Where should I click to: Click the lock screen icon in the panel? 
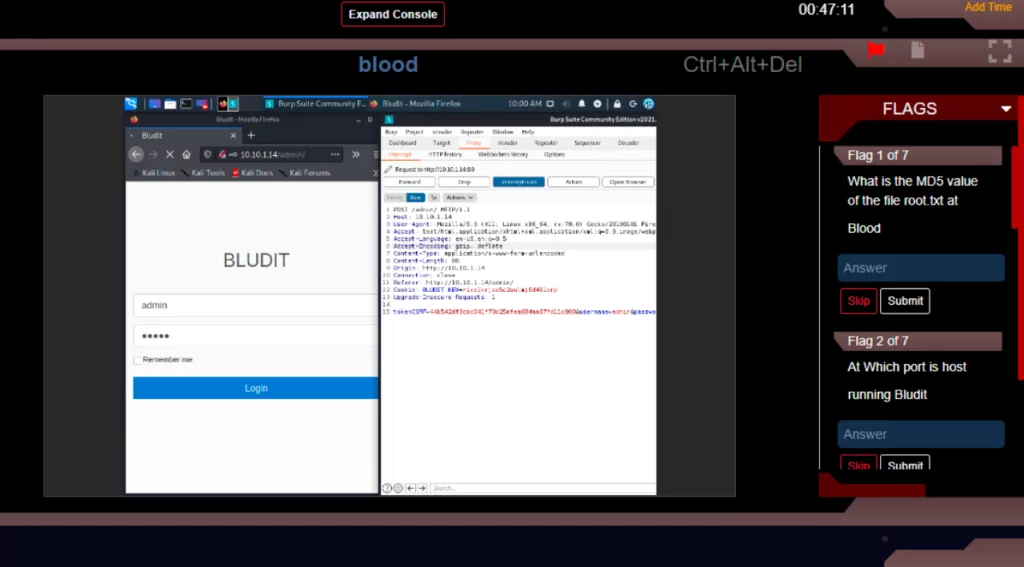[616, 104]
